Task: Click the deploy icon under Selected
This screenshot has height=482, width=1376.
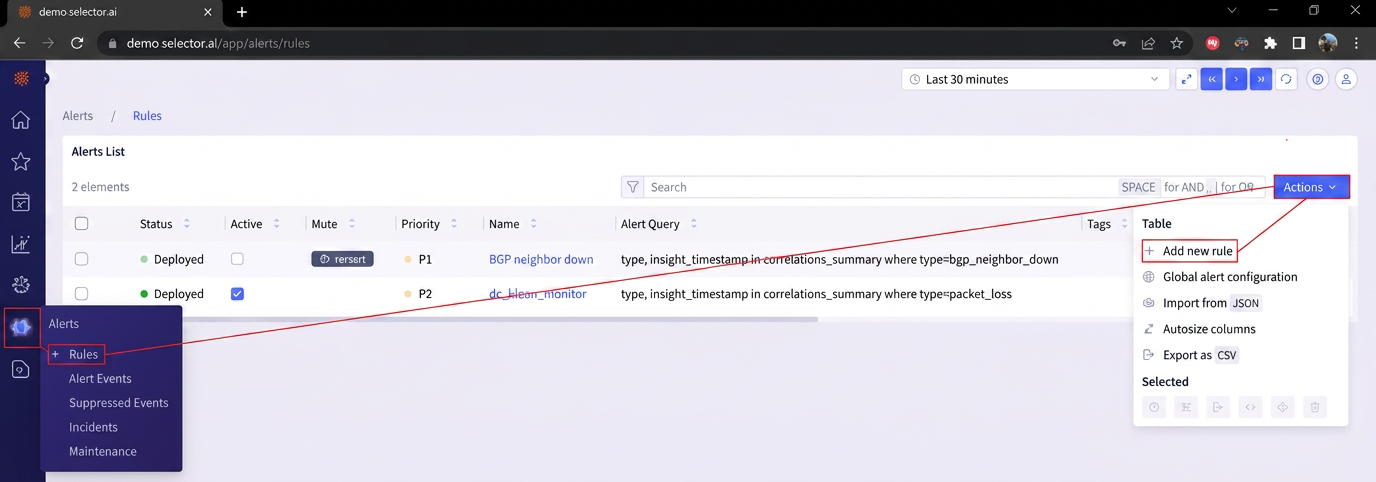Action: pyautogui.click(x=1283, y=407)
